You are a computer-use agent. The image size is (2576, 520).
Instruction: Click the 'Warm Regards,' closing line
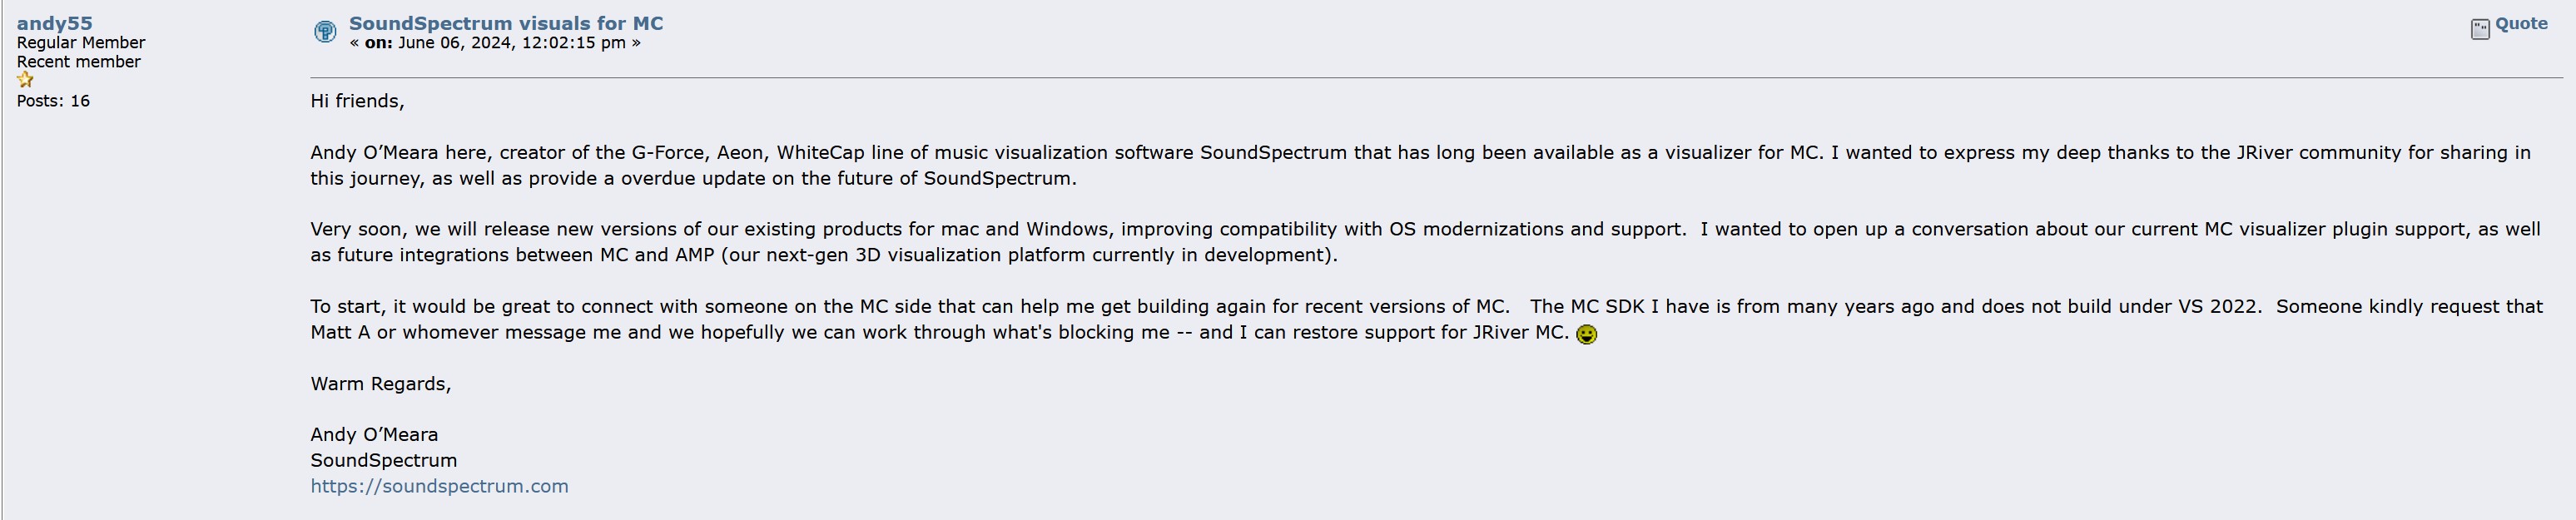pos(380,384)
